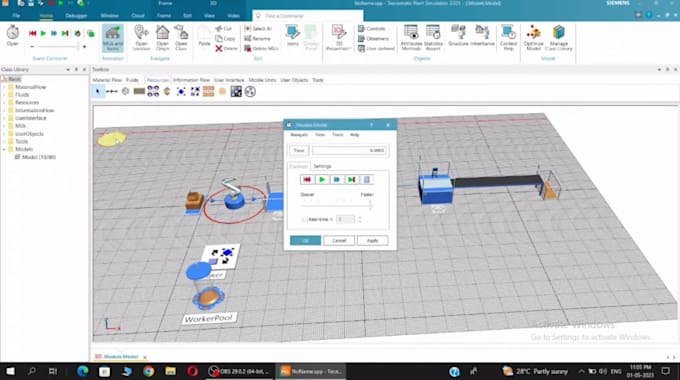Viewport: 680px width, 380px height.
Task: Click the Cancel button in the dialog
Action: pyautogui.click(x=339, y=241)
